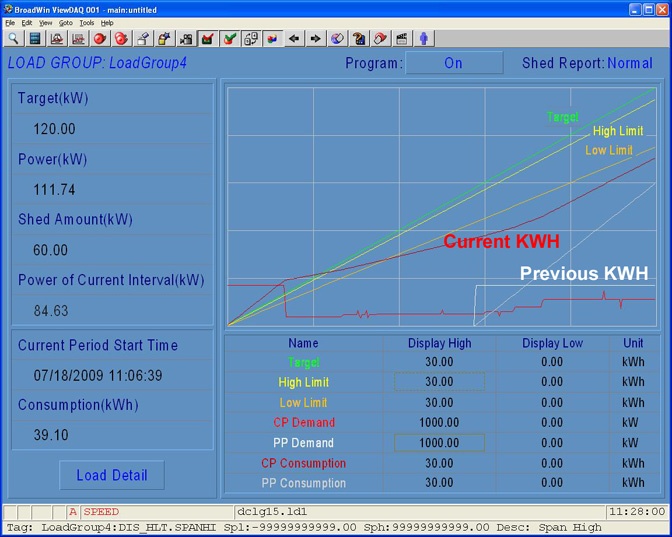Viewport: 672px width, 537px height.
Task: Select the High Limit Display High field
Action: (x=439, y=382)
